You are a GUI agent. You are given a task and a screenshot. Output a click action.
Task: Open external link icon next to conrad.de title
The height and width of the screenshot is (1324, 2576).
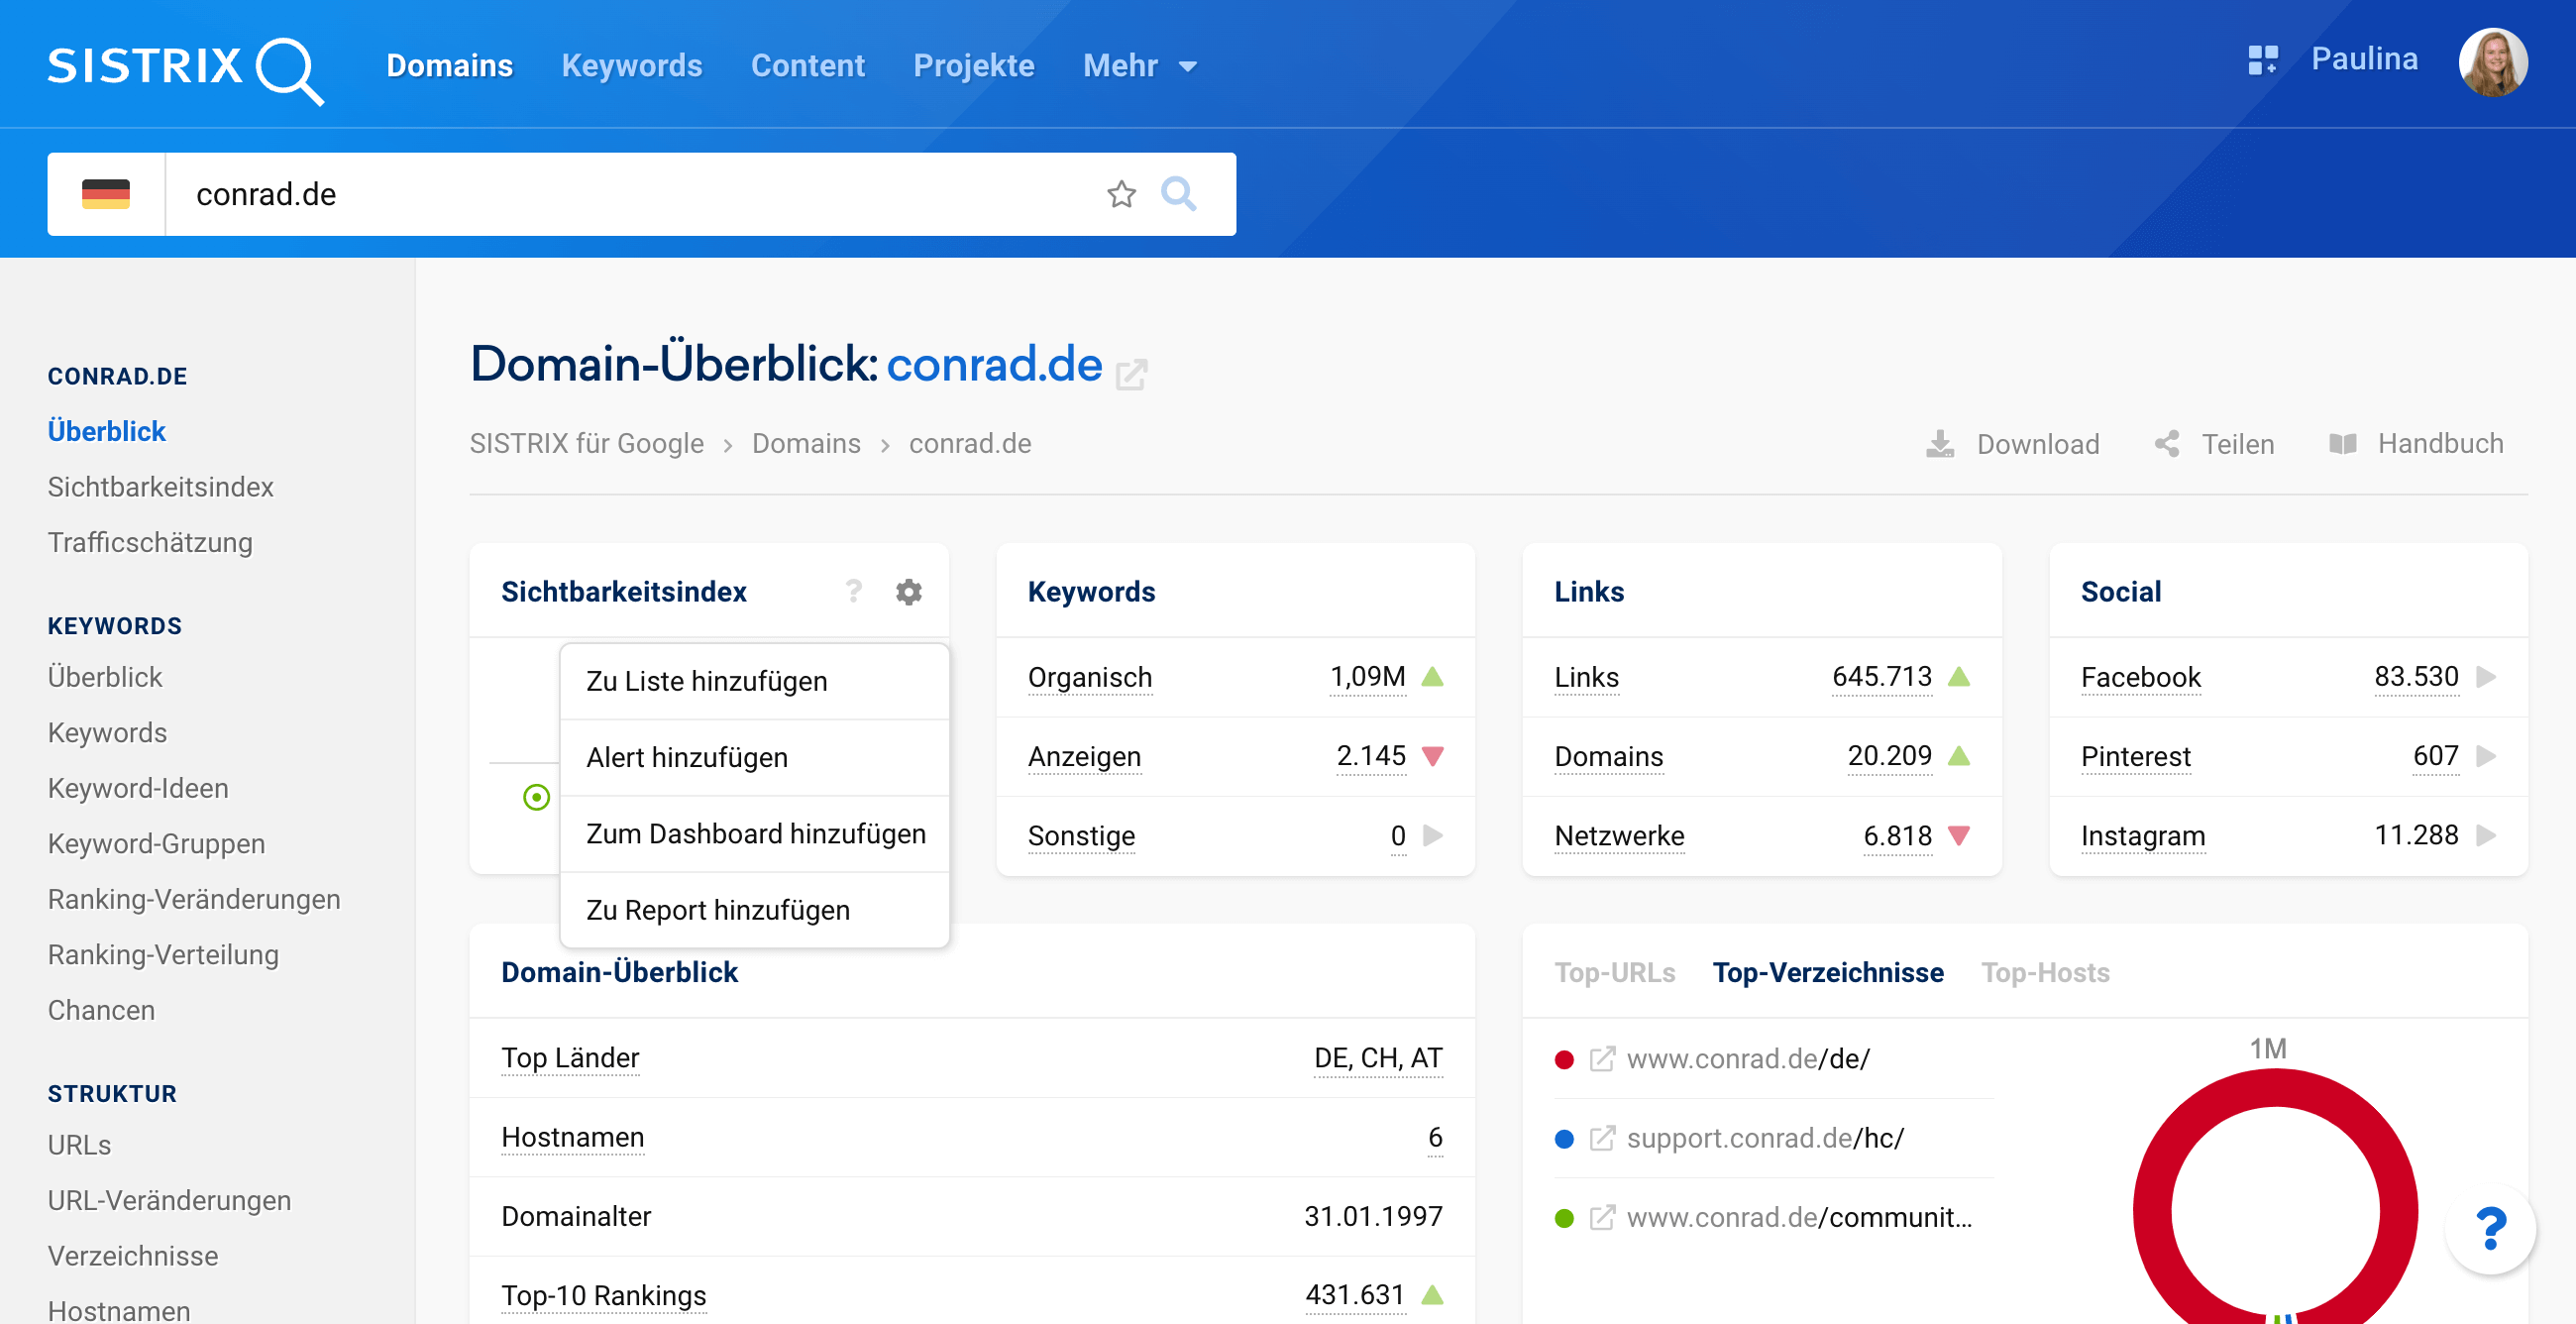pos(1131,375)
